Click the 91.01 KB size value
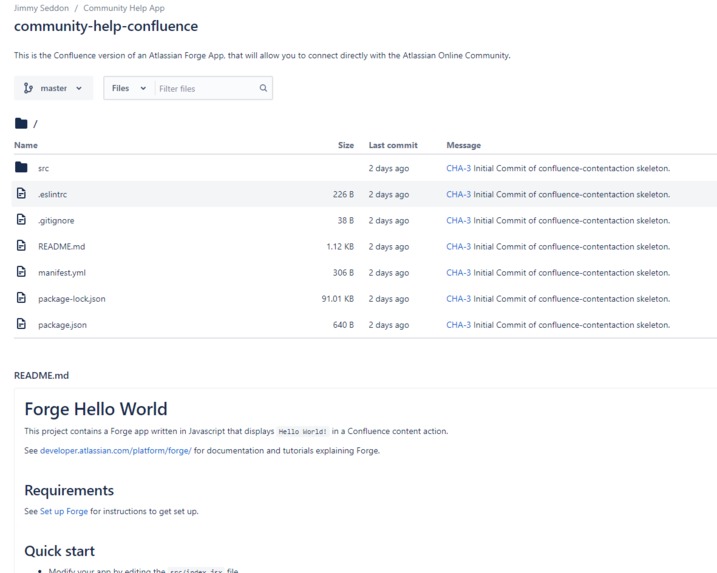 coord(338,299)
